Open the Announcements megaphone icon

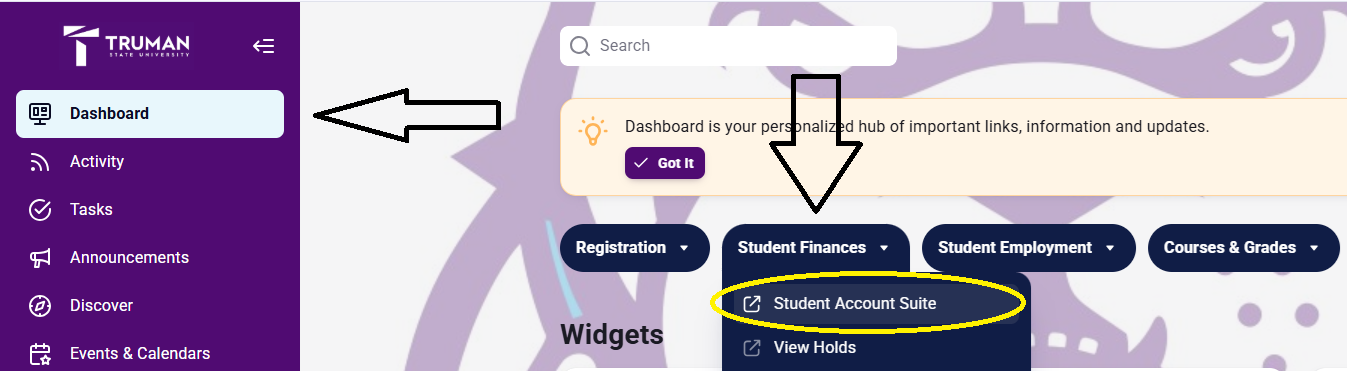pyautogui.click(x=40, y=258)
